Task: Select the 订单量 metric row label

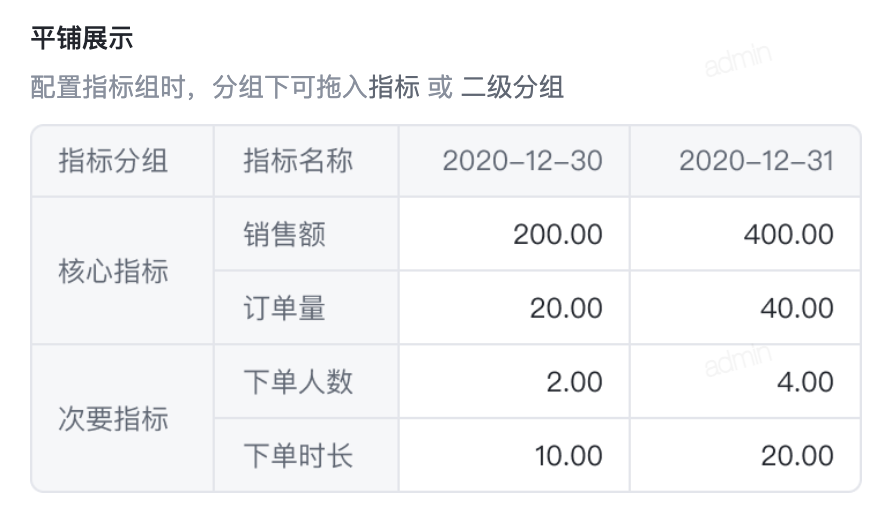Action: [306, 308]
